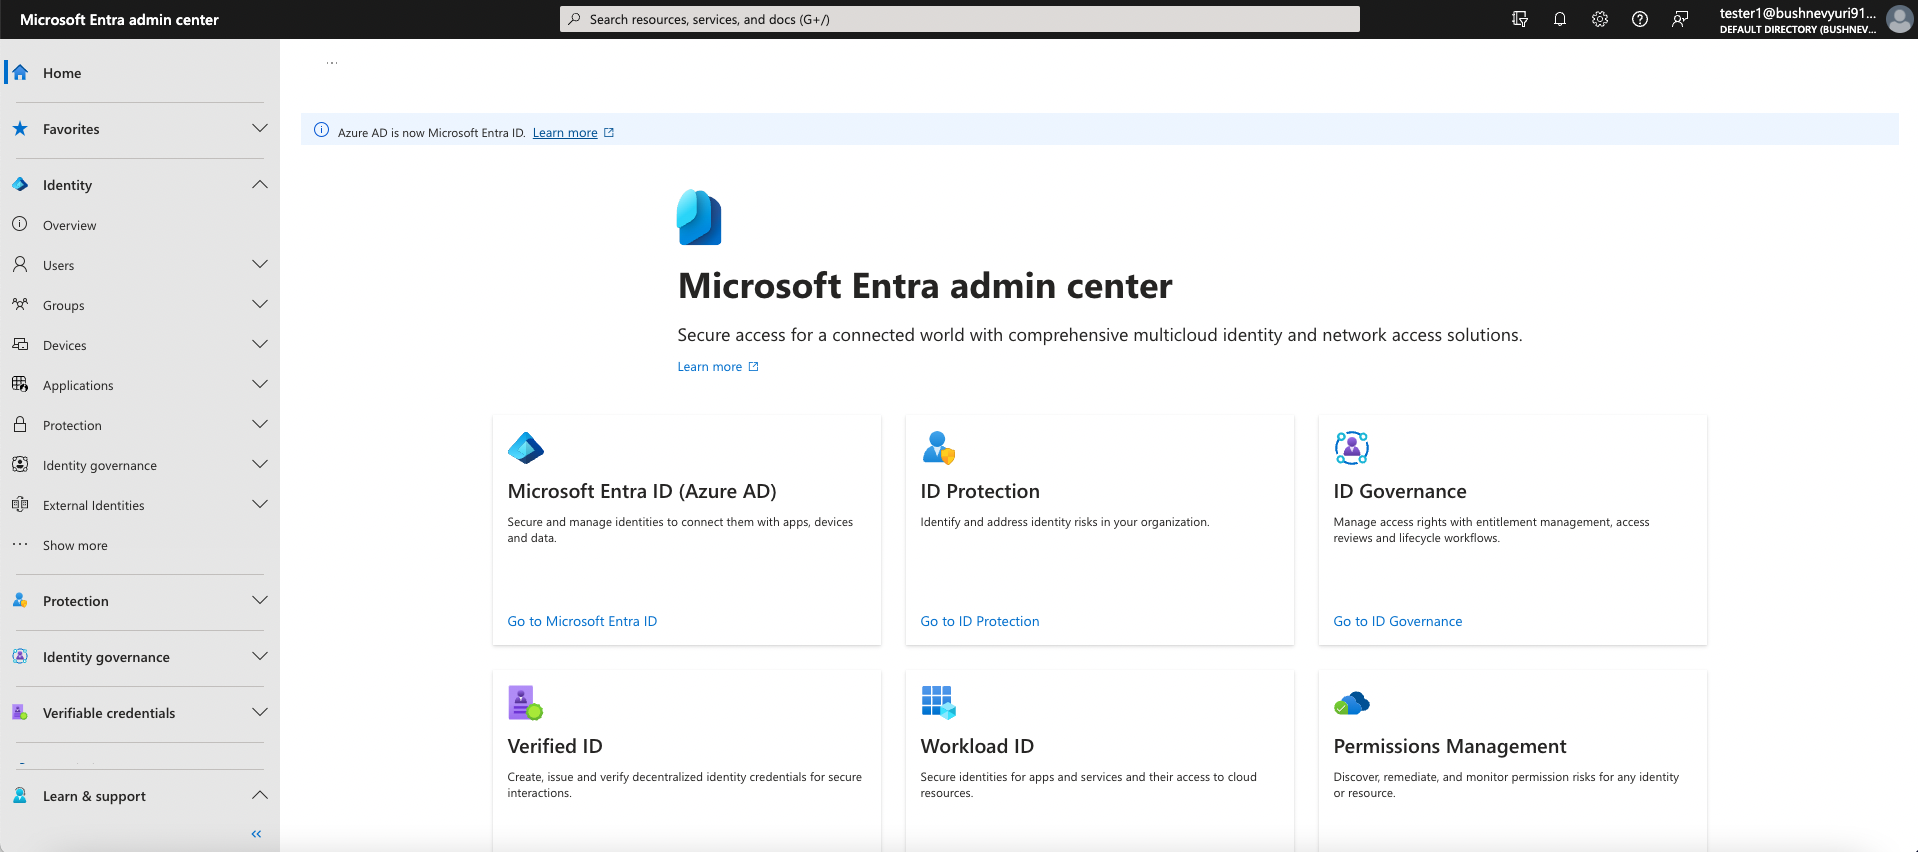Click breadcrumb ellipsis above the banner
The height and width of the screenshot is (852, 1918).
332,63
